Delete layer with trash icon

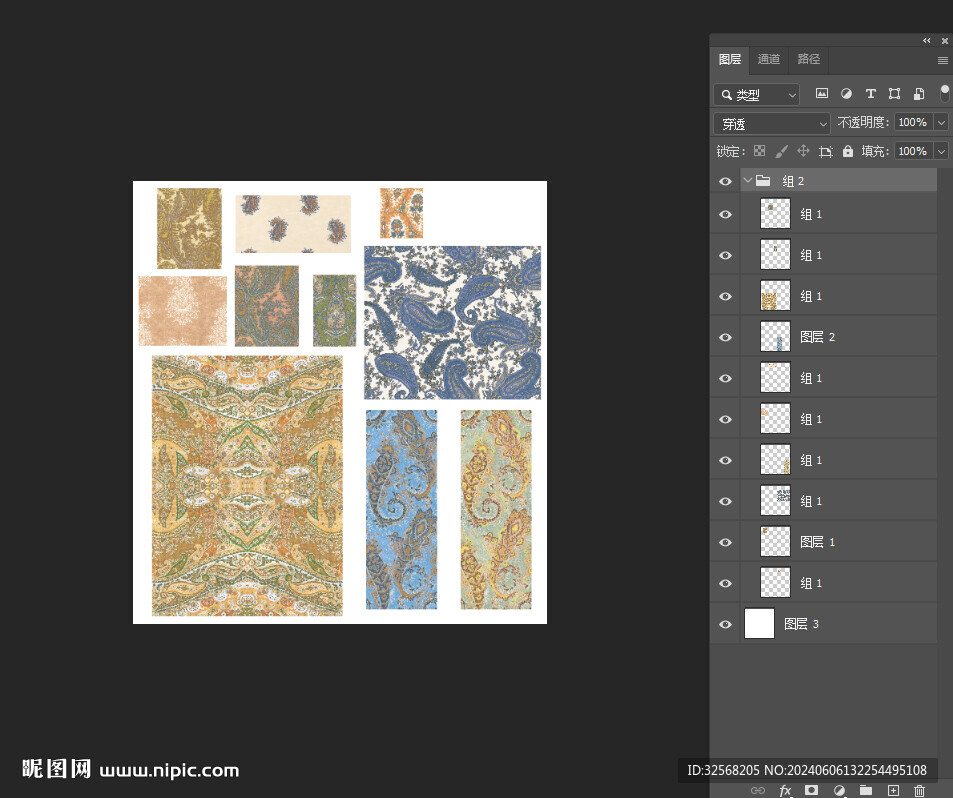[x=920, y=790]
